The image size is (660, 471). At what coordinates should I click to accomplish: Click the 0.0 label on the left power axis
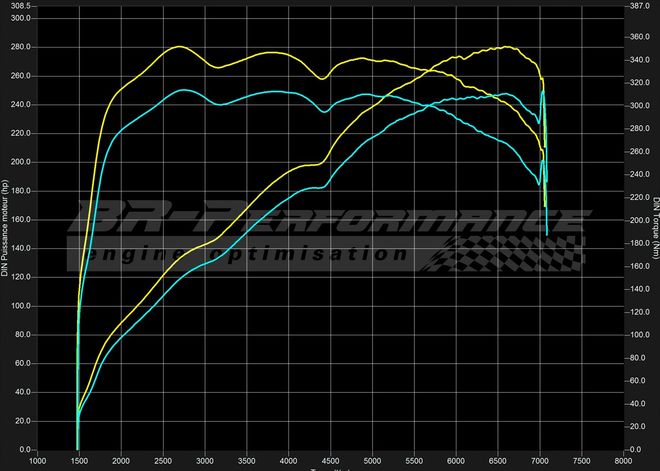[24, 450]
